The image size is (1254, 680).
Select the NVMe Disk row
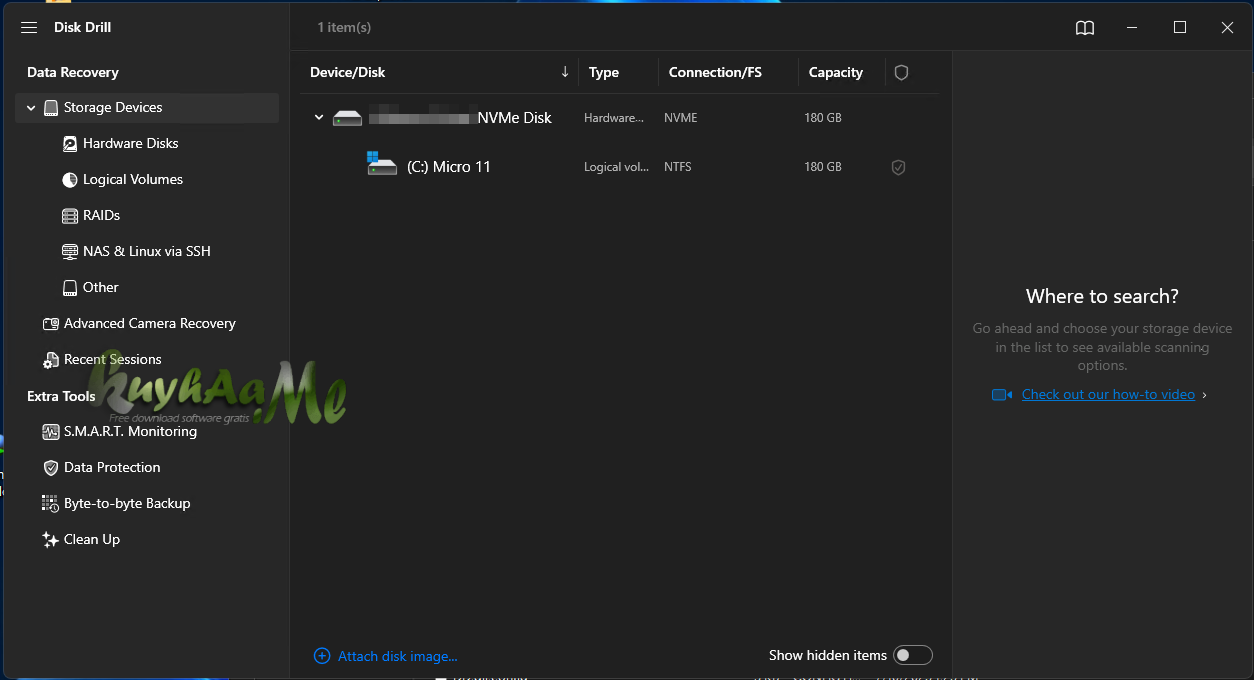(x=620, y=118)
